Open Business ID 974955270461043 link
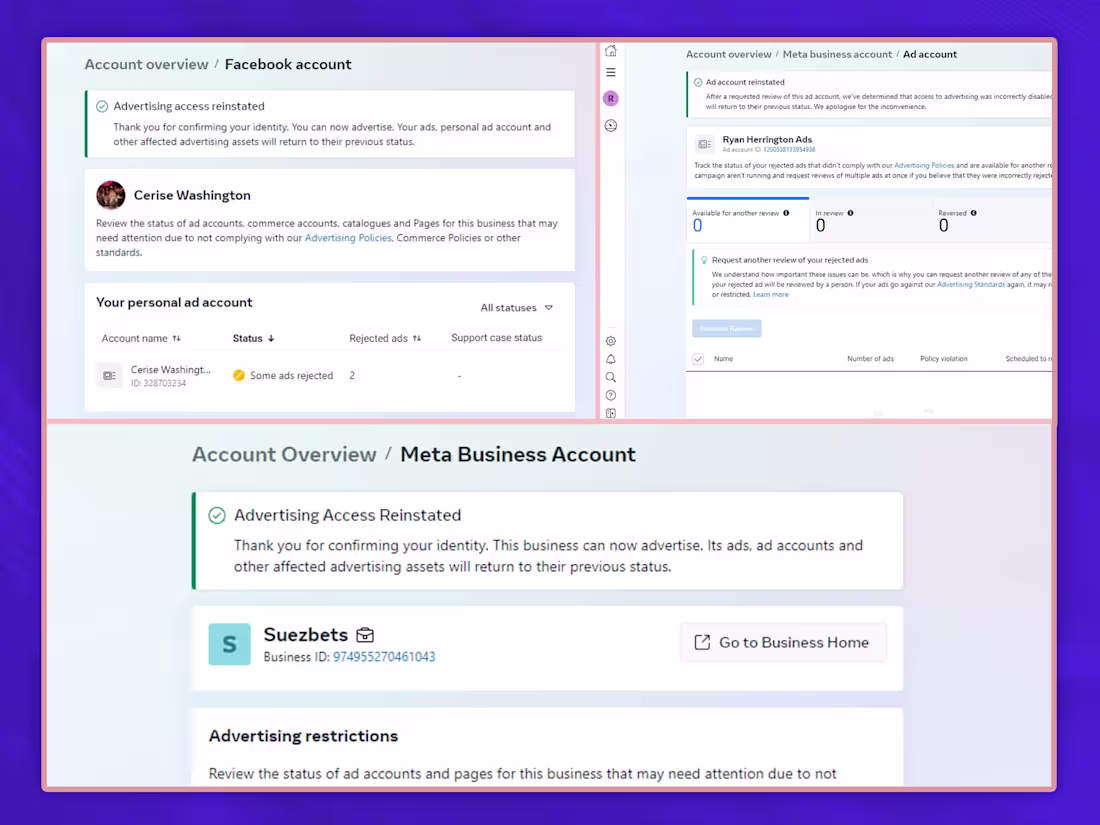This screenshot has height=825, width=1100. [x=384, y=657]
